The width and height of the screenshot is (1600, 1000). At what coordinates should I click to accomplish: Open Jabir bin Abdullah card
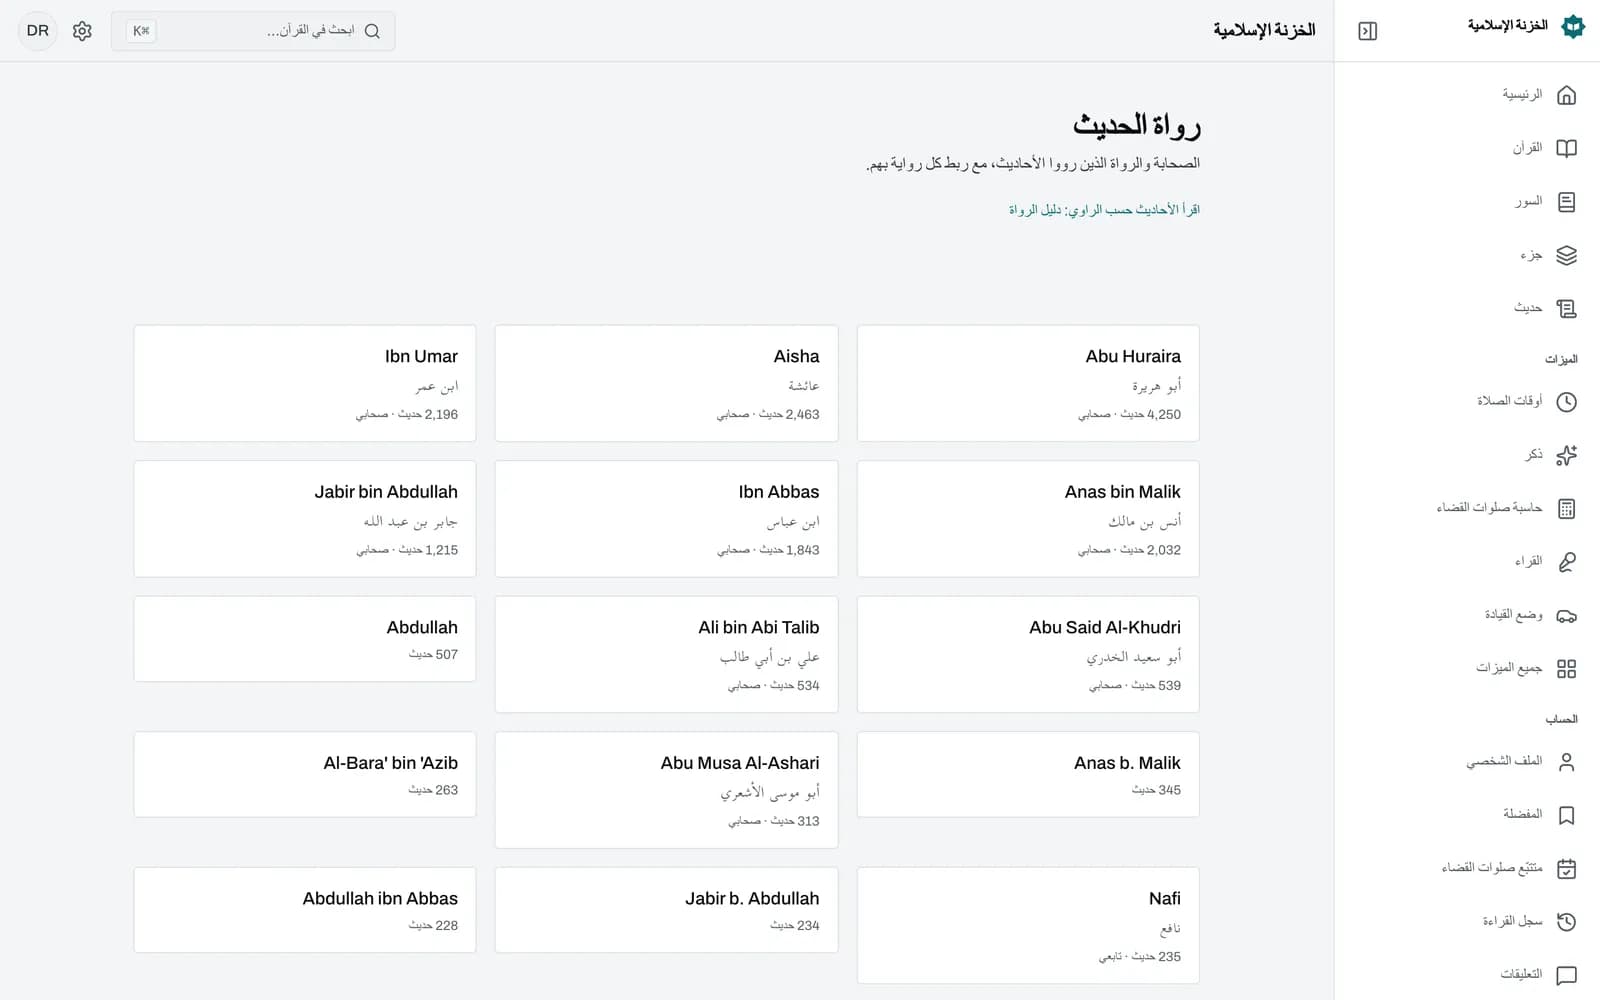(x=305, y=519)
